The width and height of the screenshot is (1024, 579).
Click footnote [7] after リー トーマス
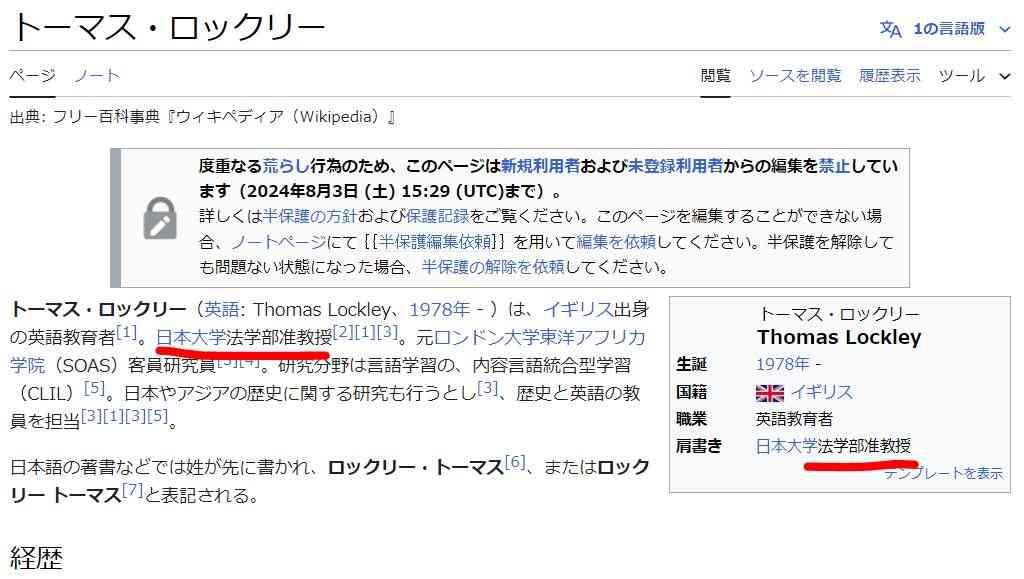[x=132, y=490]
